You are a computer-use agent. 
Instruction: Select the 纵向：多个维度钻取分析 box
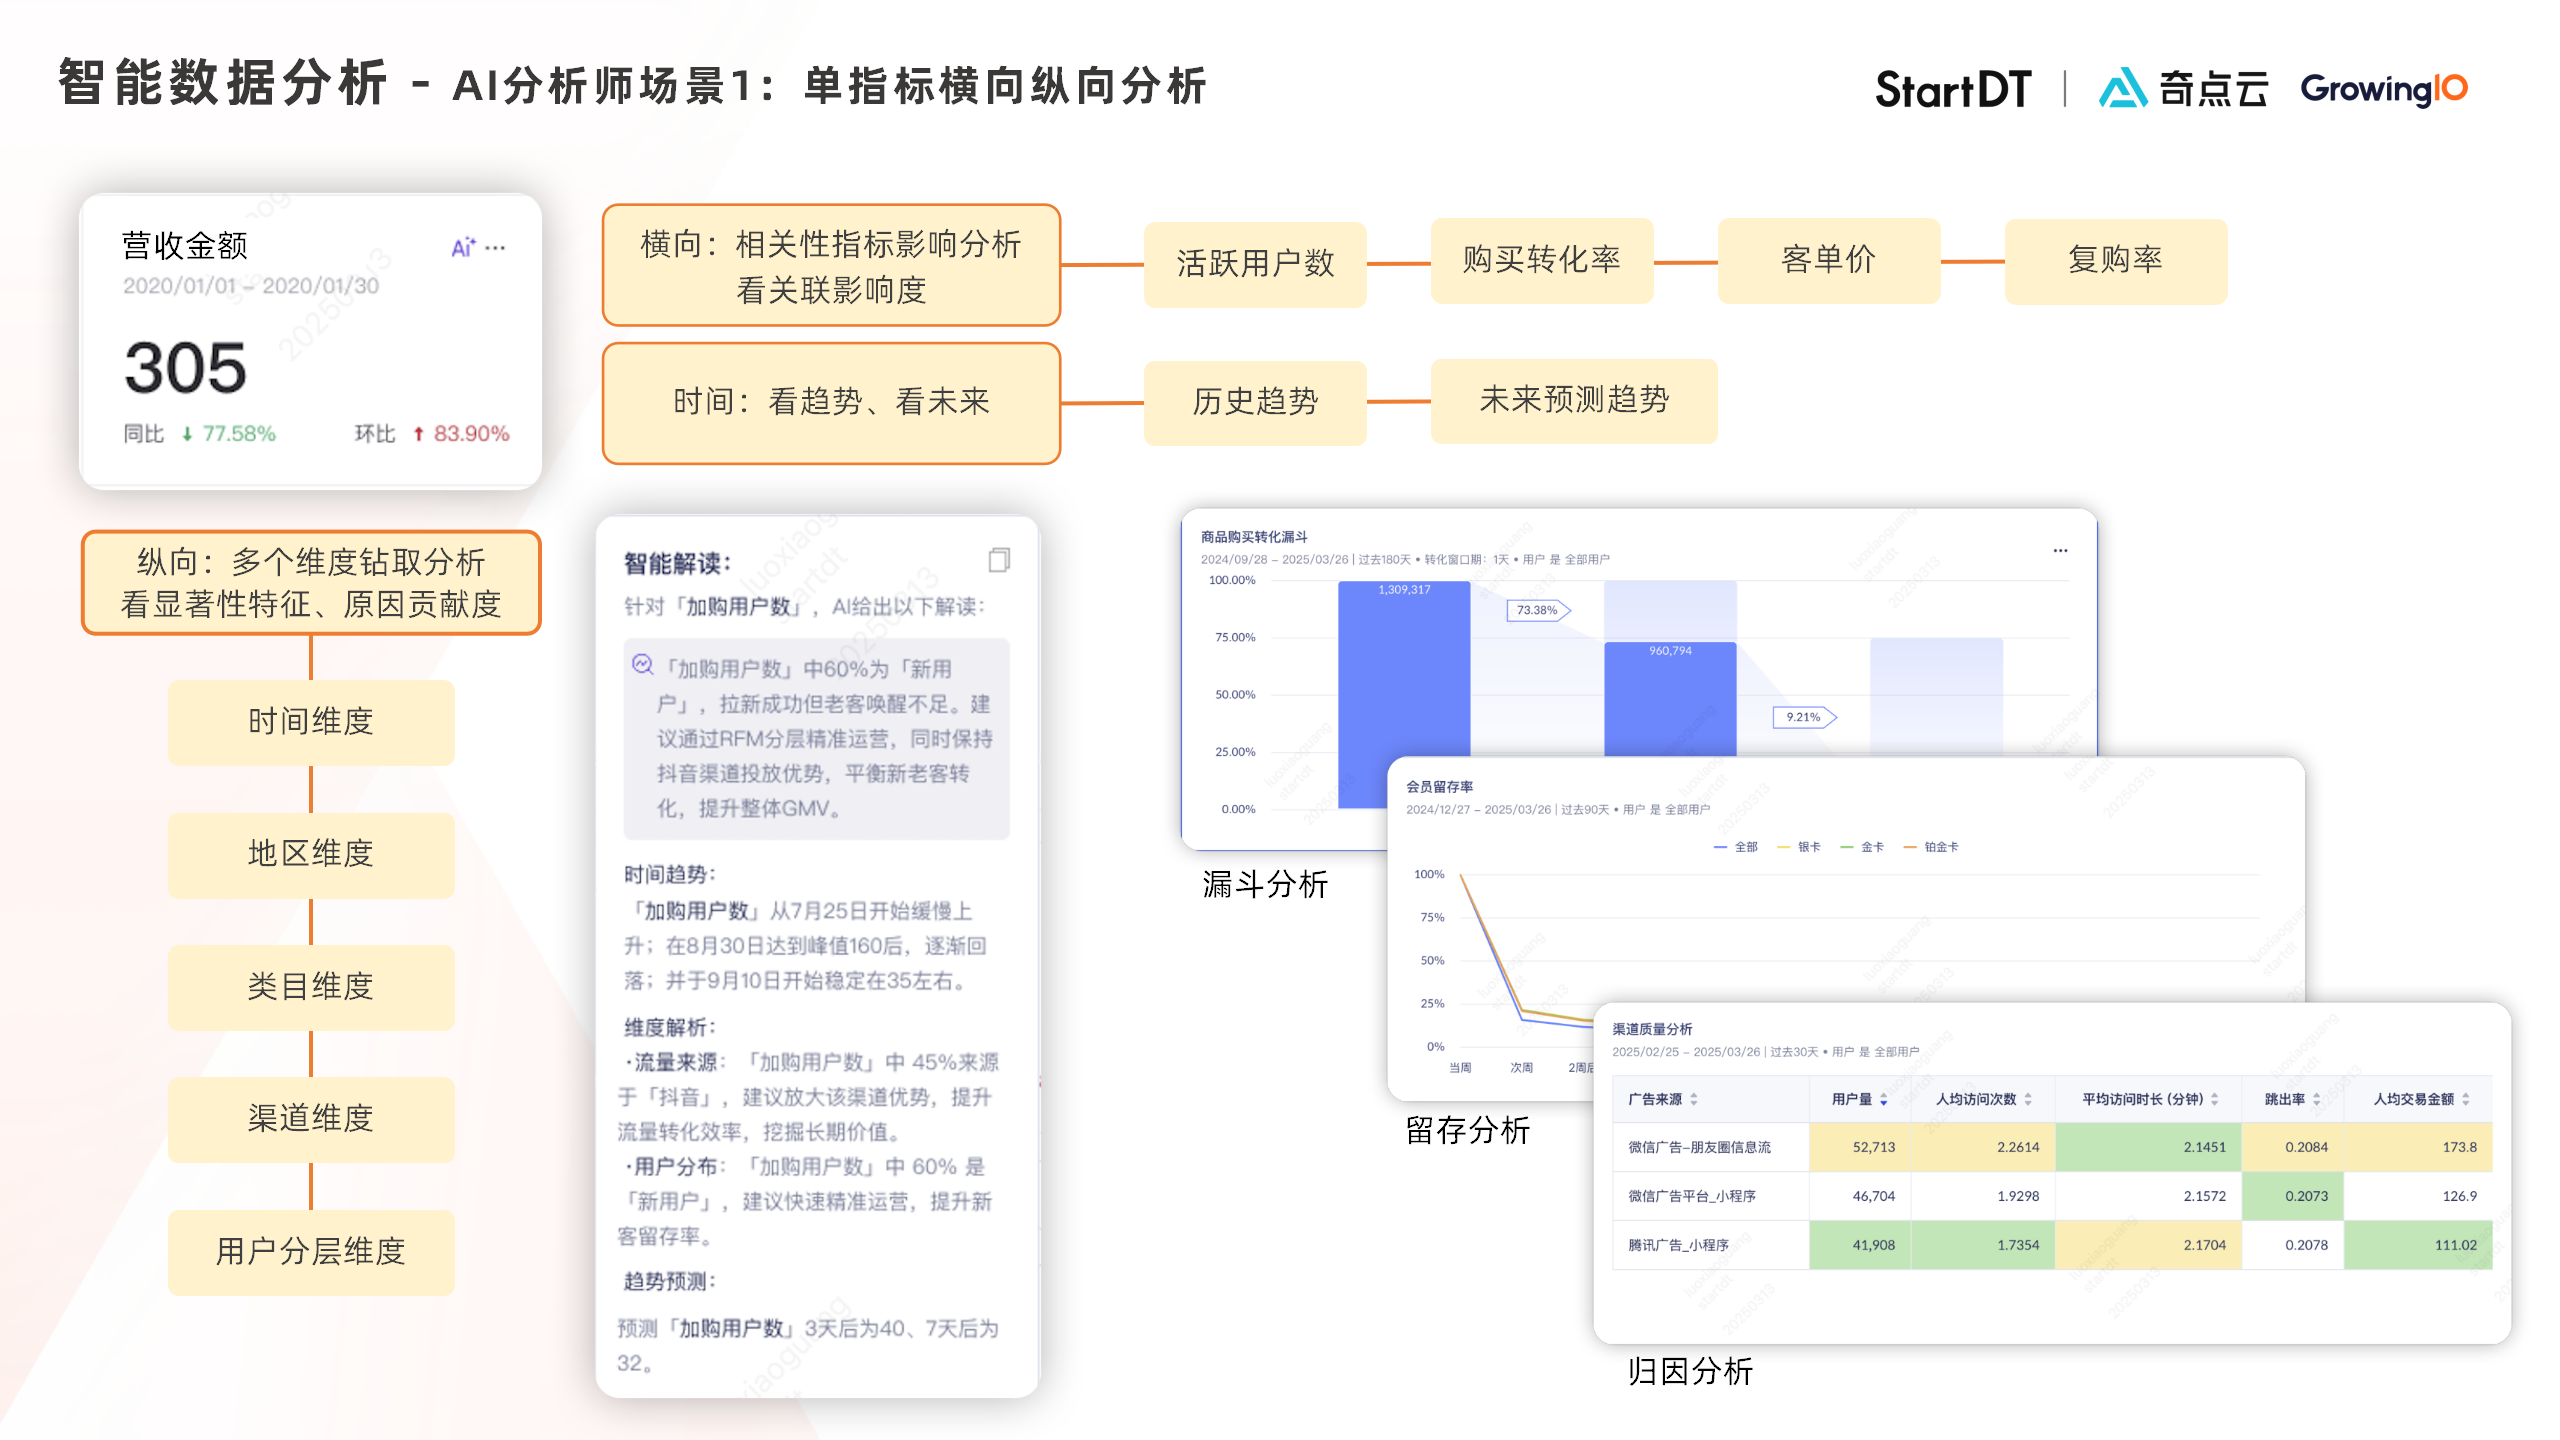pos(311,583)
